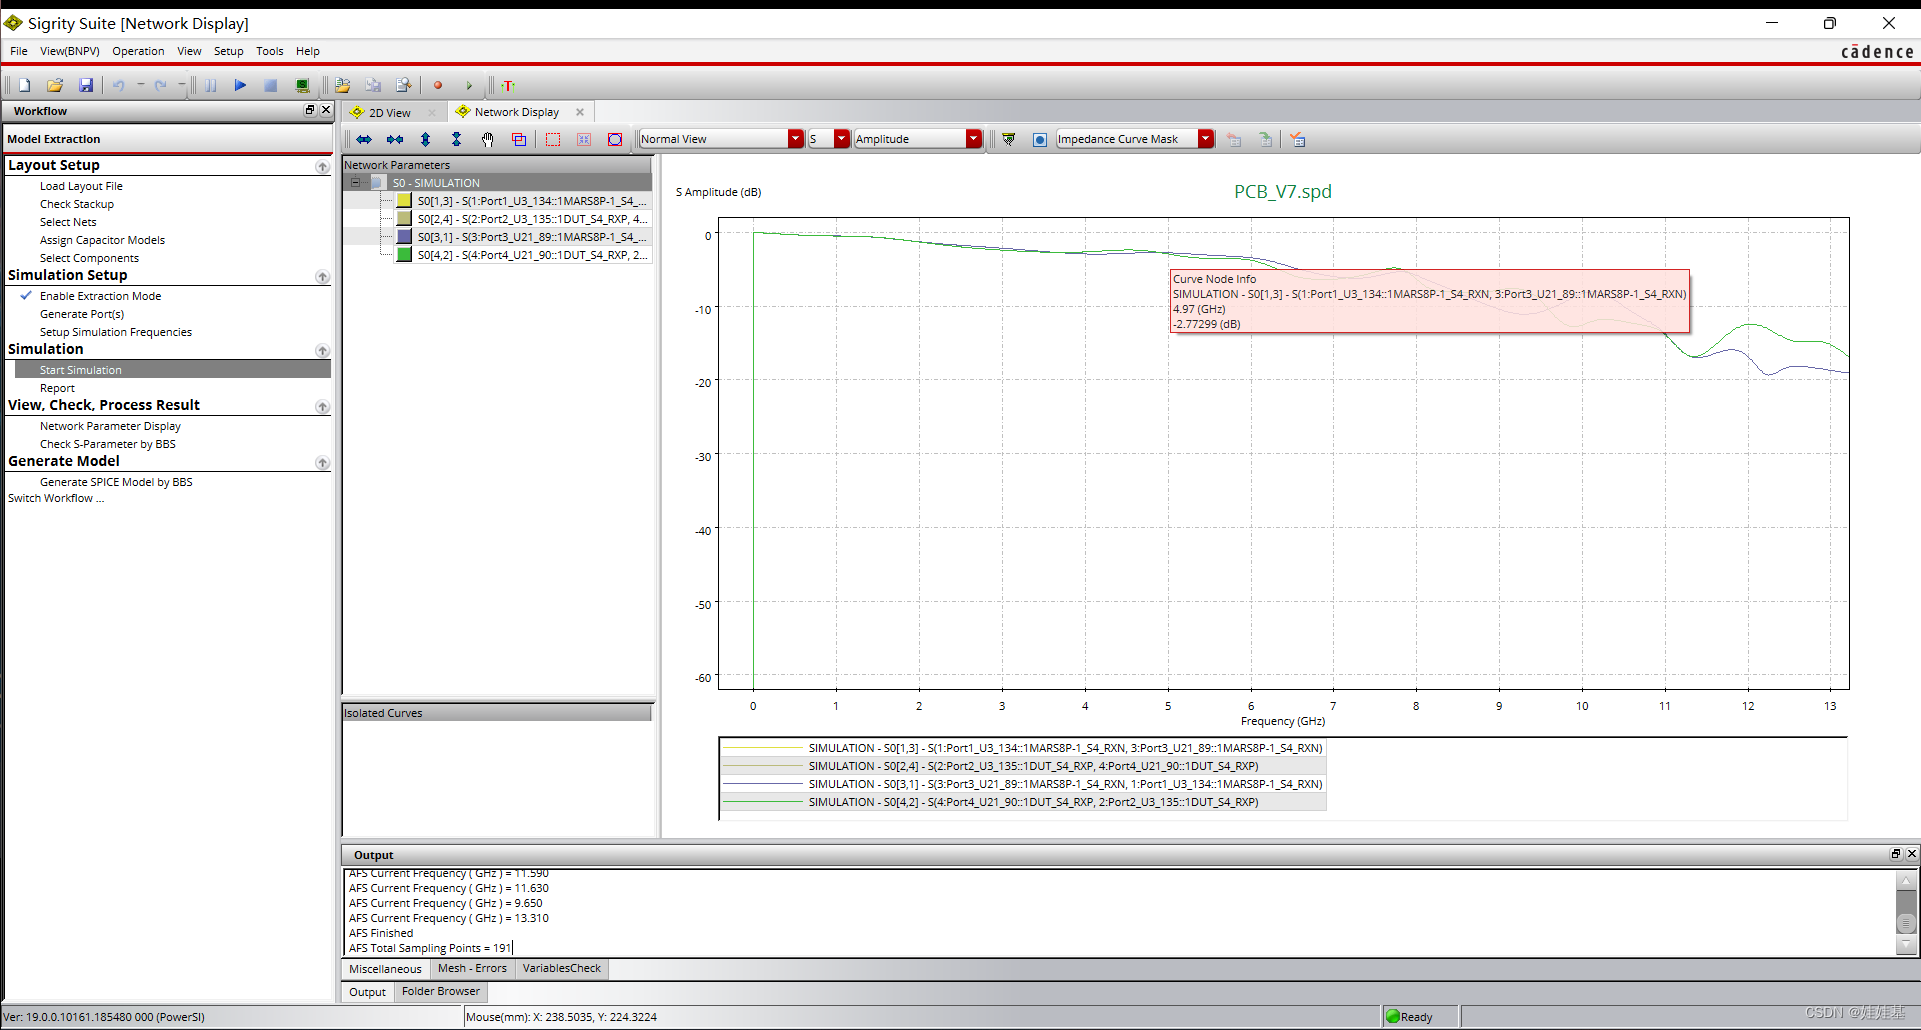Click the blue circle mask icon
This screenshot has width=1921, height=1030.
pyautogui.click(x=1040, y=140)
